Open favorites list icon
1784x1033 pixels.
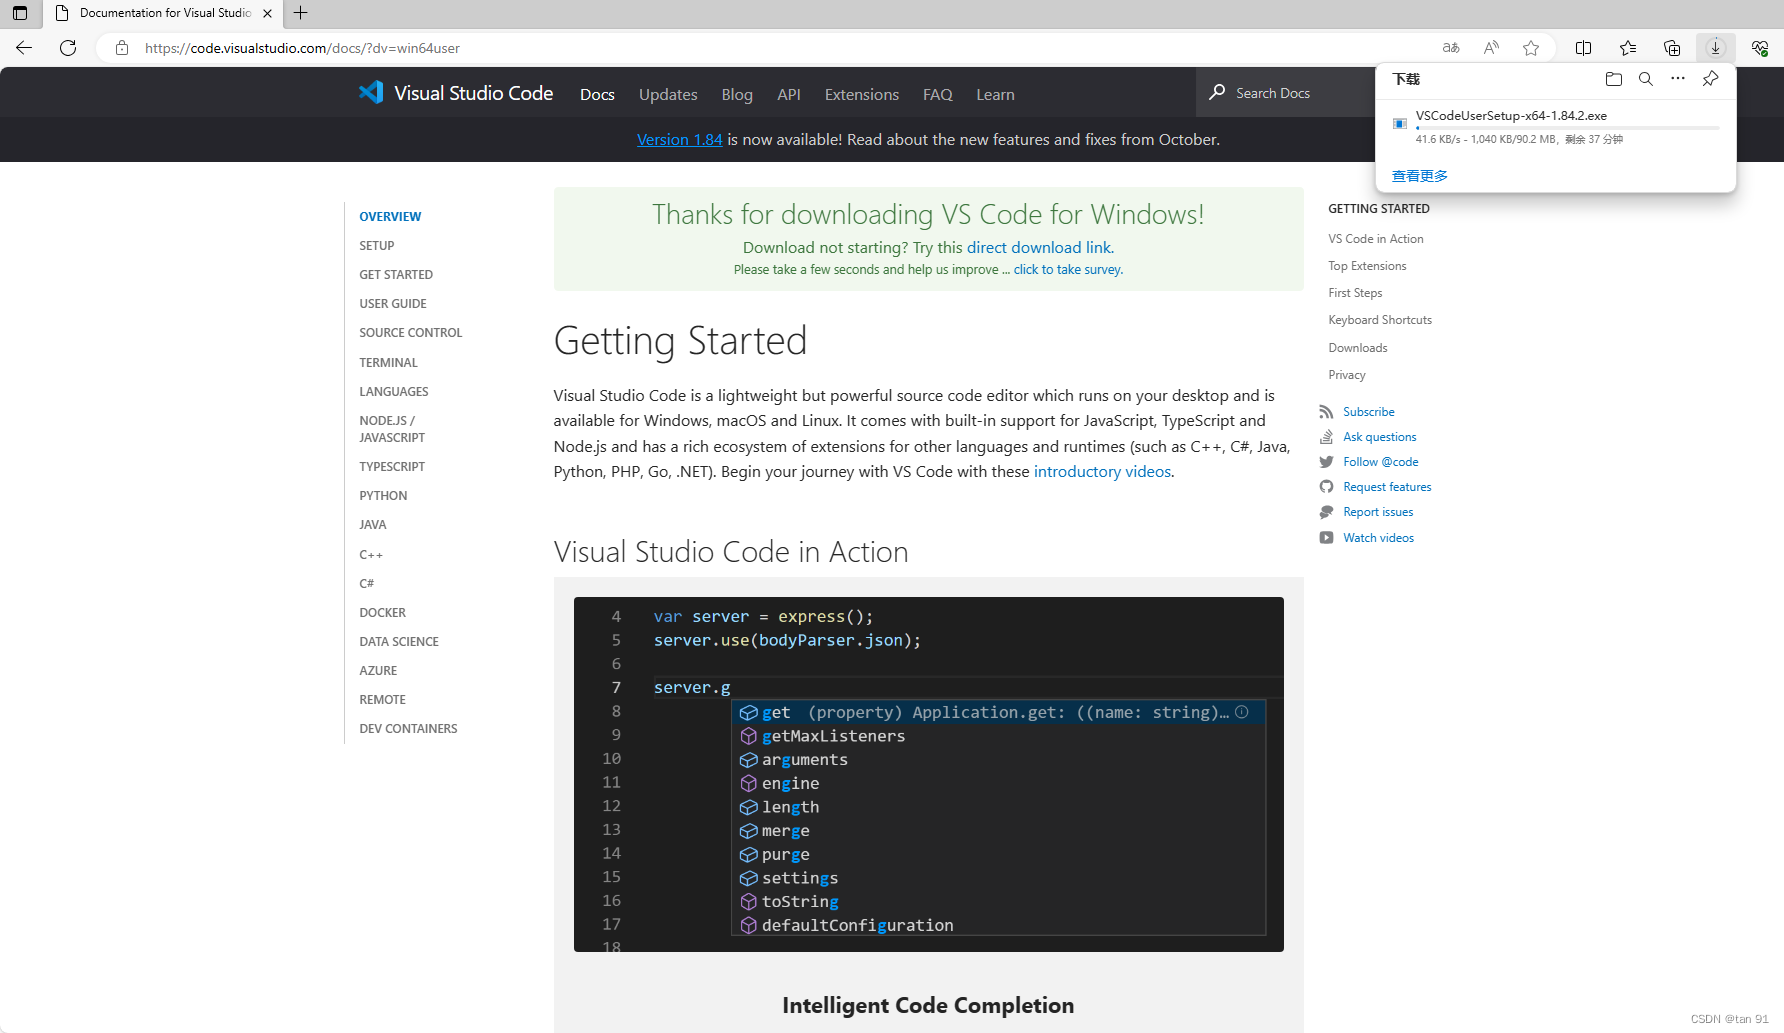1628,48
